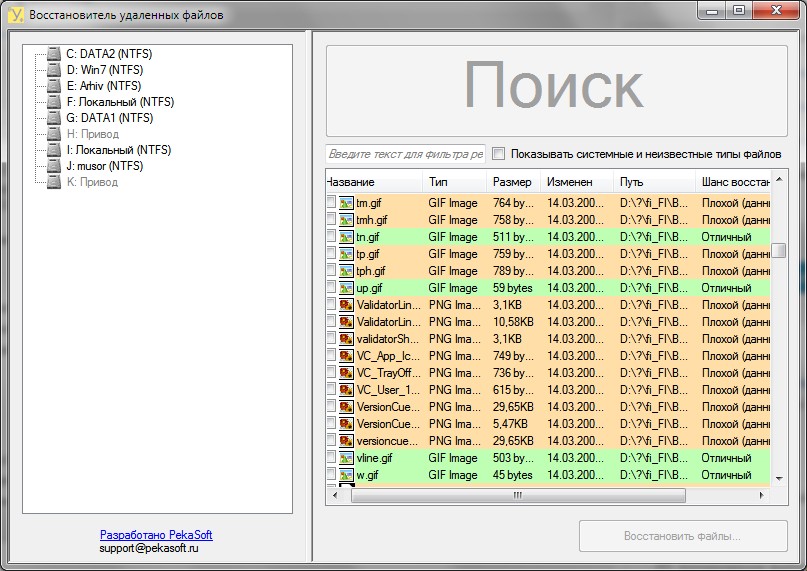Select the F: Локальный drive entry
The height and width of the screenshot is (571, 807).
120,102
